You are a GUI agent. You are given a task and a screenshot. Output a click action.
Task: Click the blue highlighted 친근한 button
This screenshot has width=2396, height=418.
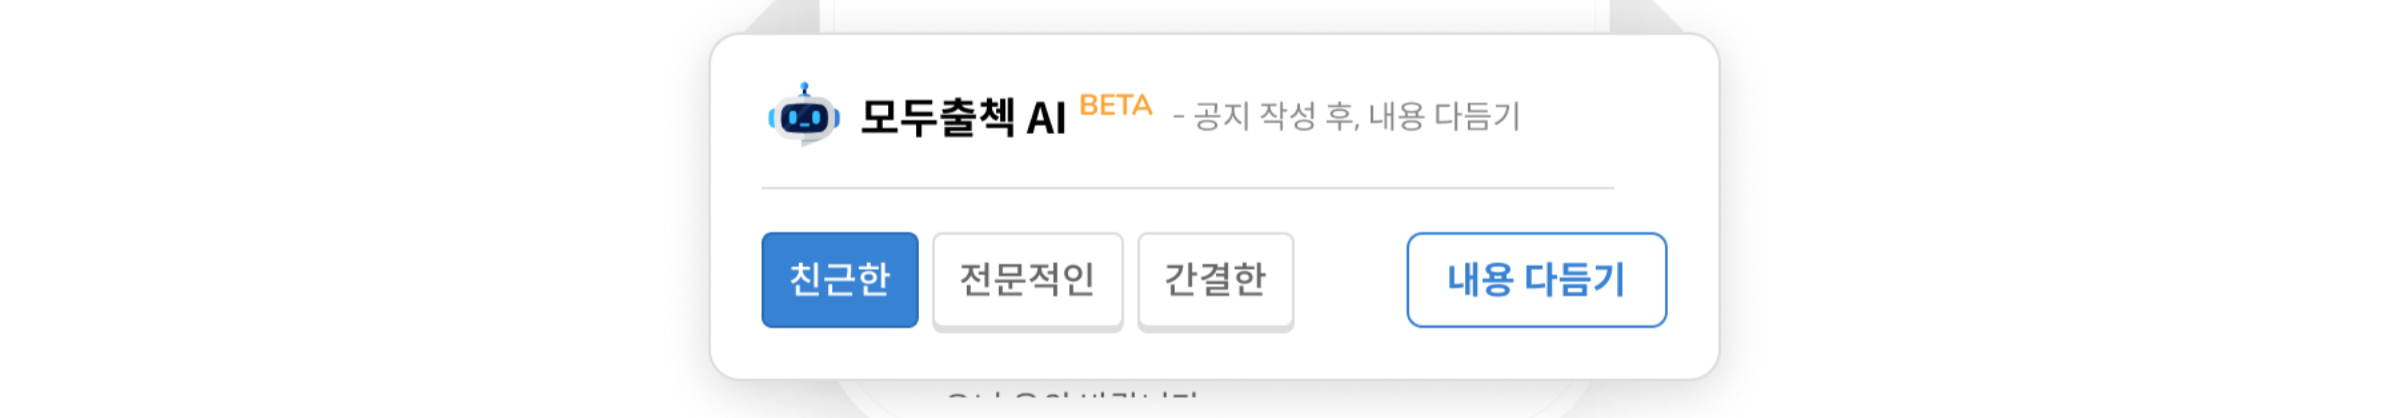[x=839, y=280]
